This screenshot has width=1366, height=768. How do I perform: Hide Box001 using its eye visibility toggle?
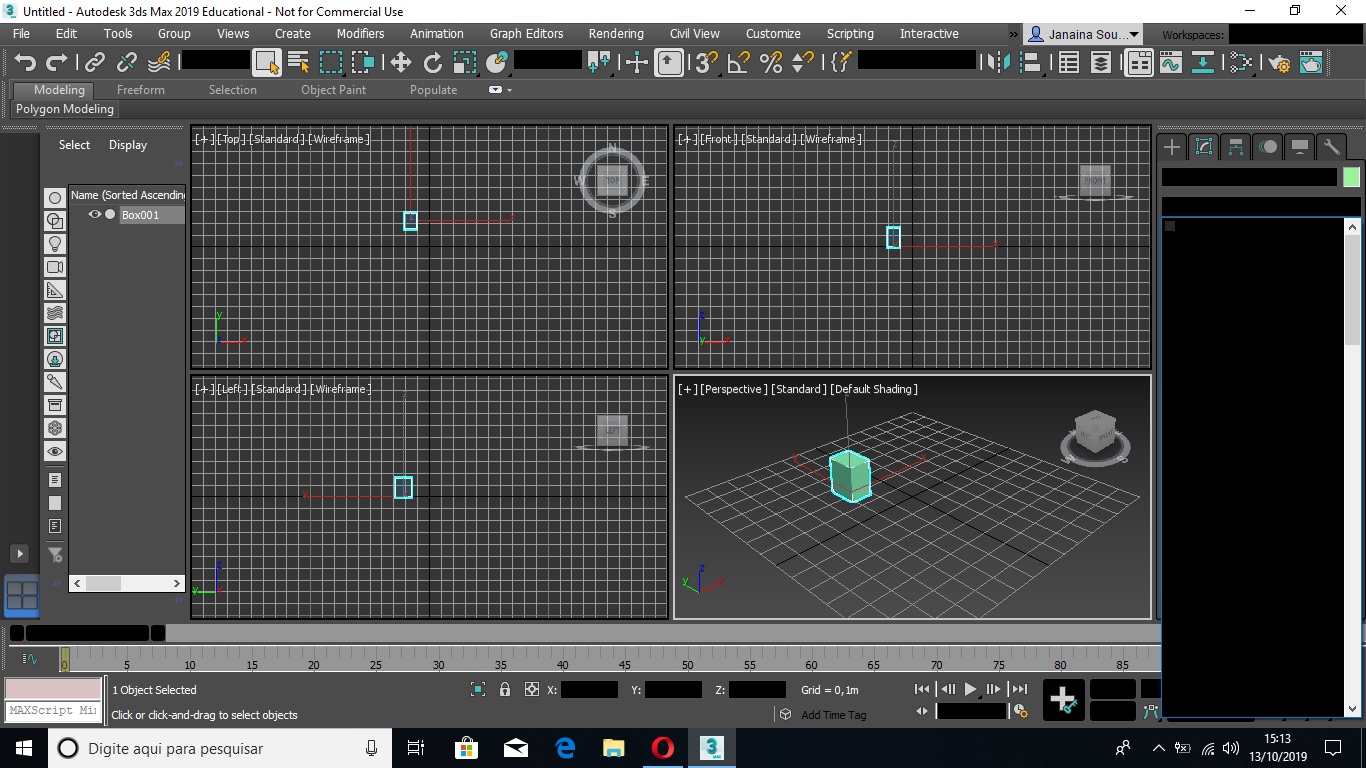click(94, 214)
